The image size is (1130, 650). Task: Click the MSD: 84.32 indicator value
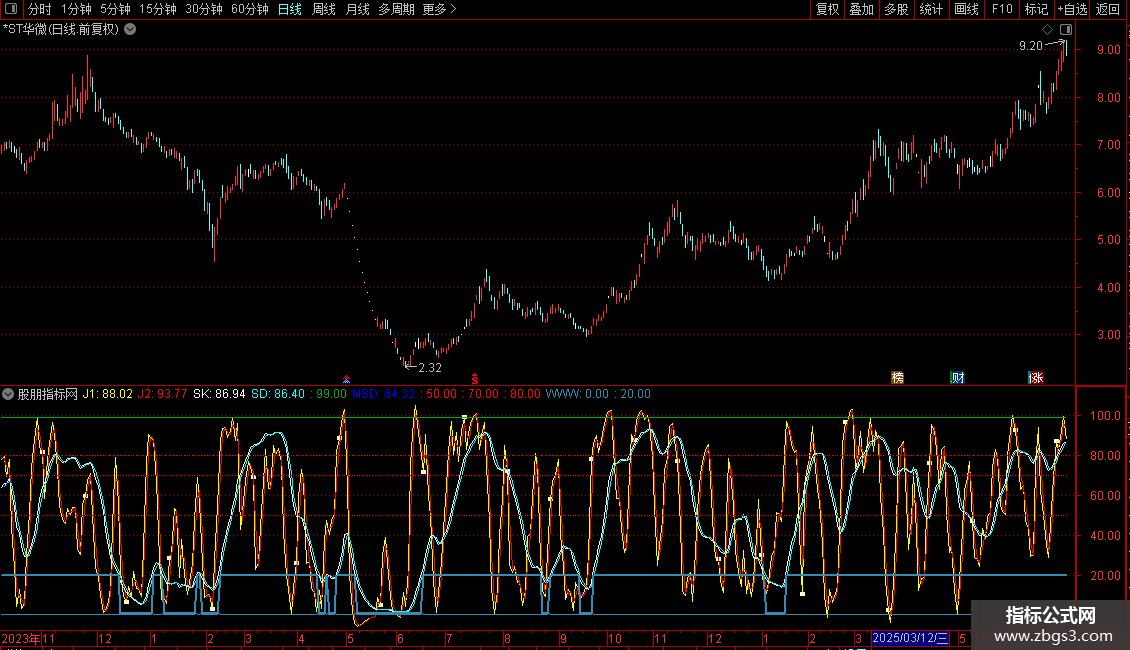[383, 394]
